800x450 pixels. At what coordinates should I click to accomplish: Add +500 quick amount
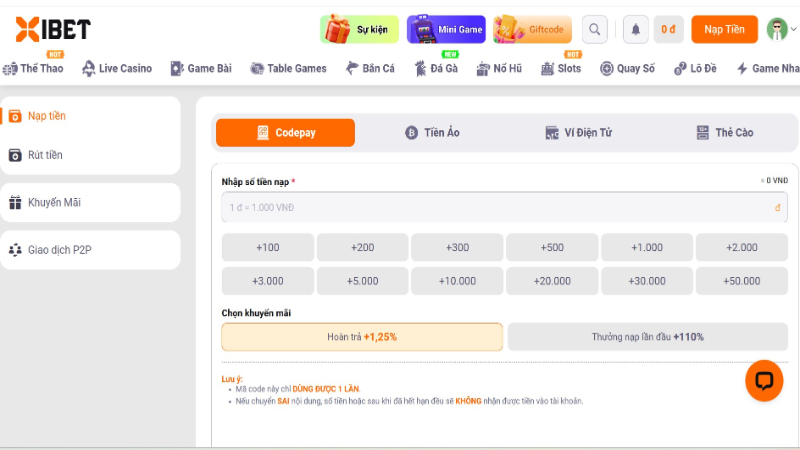click(x=552, y=247)
